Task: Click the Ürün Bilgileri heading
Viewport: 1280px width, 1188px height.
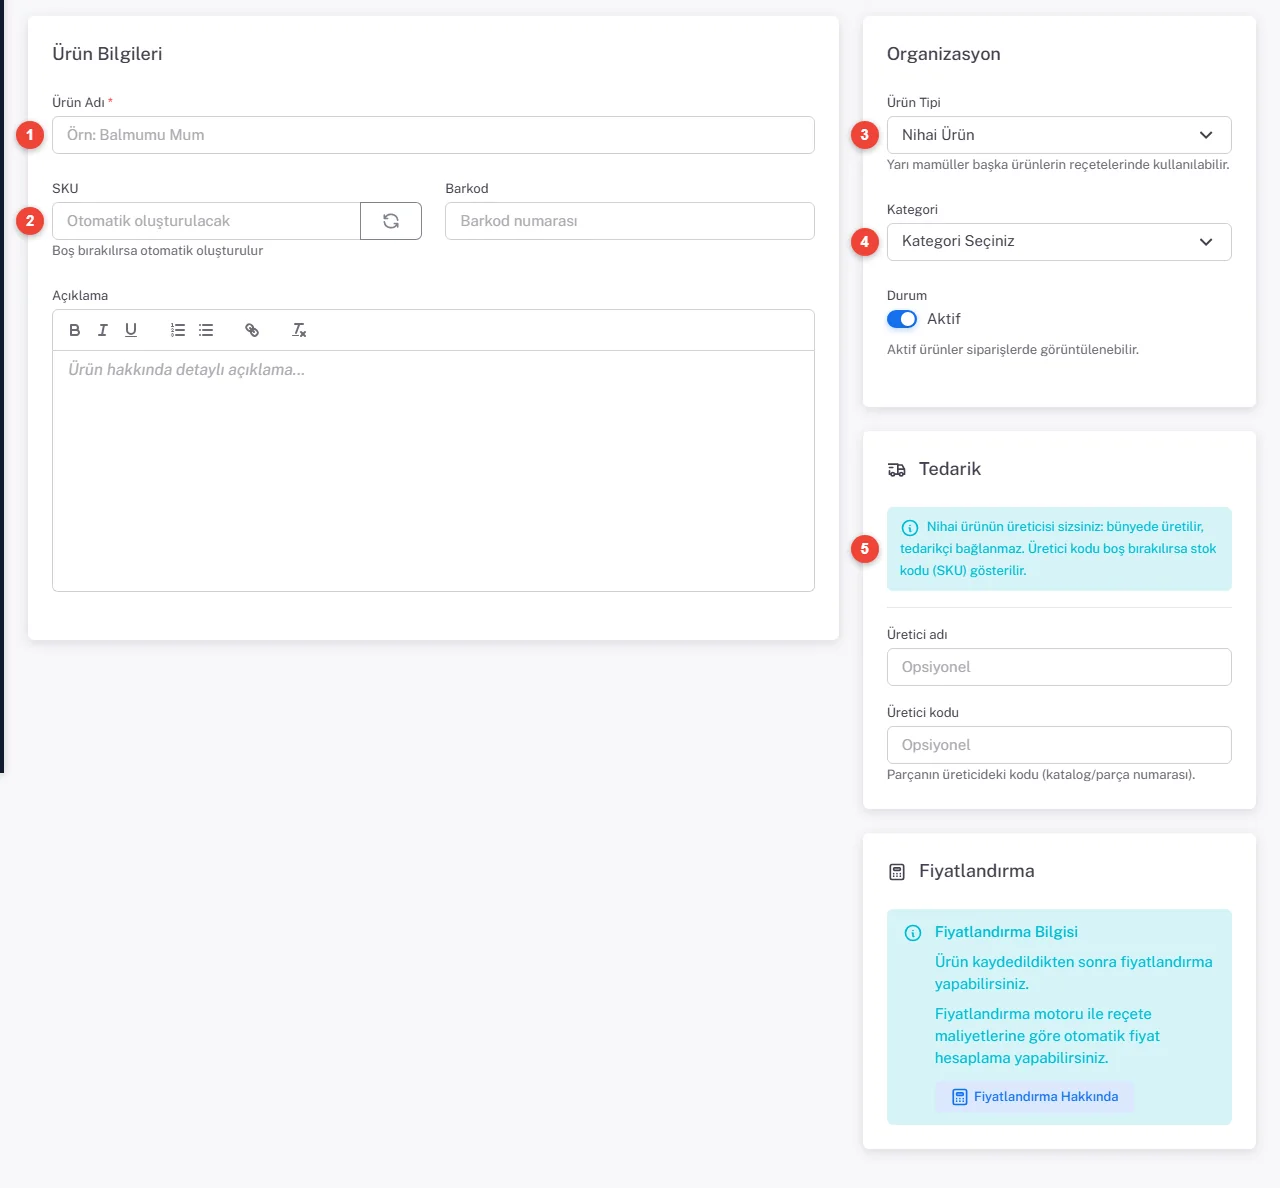Action: [107, 54]
